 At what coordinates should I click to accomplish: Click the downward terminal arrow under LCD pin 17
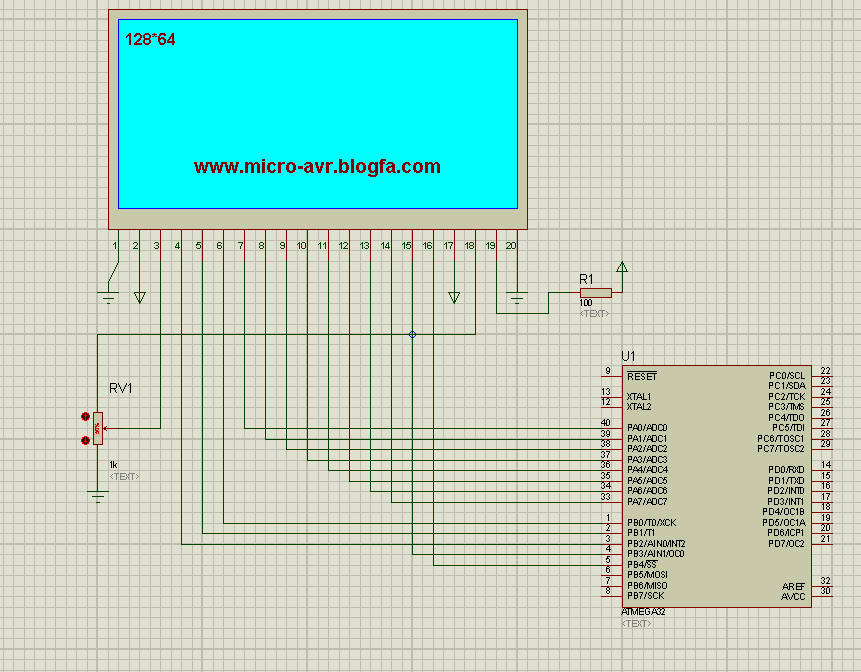click(x=454, y=296)
